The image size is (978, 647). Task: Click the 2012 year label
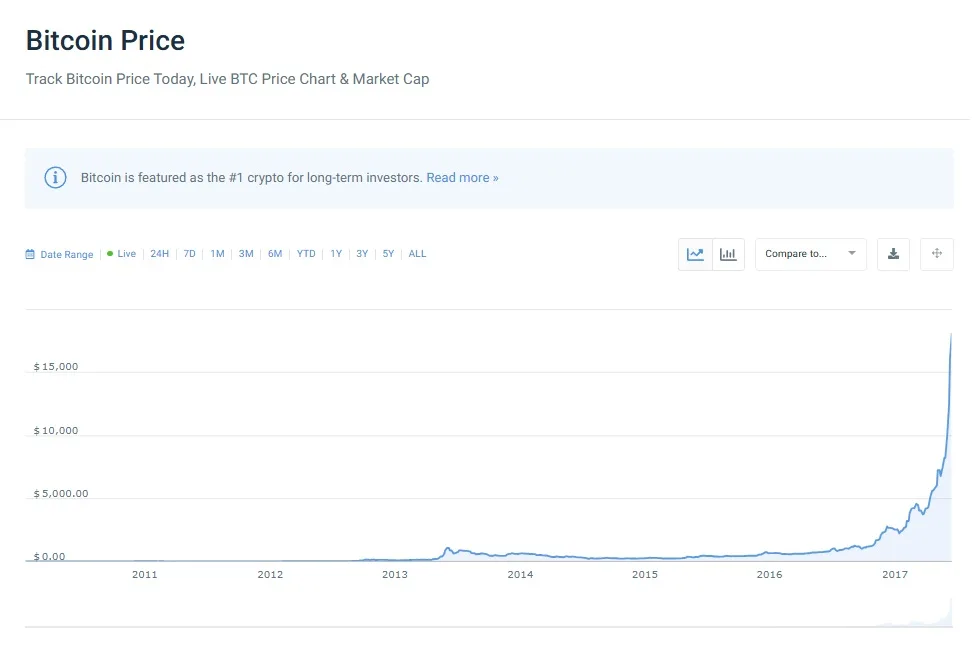tap(270, 575)
